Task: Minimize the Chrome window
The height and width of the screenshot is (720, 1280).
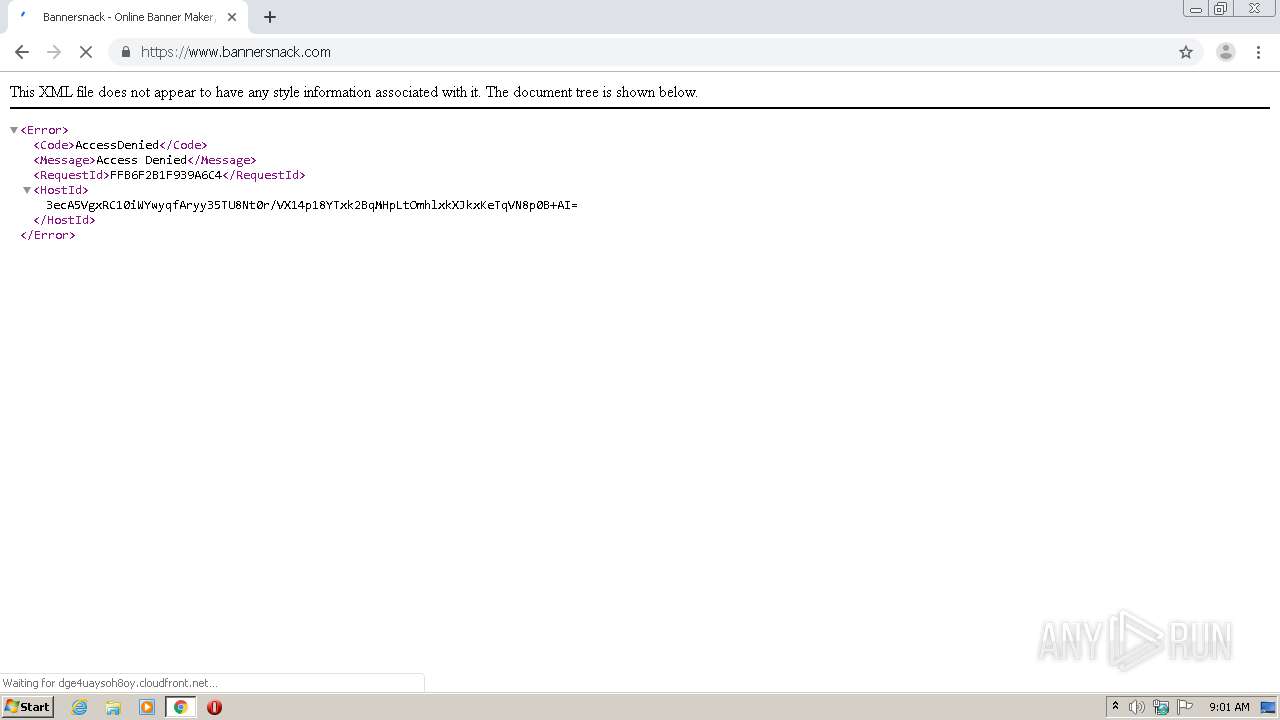Action: (1196, 9)
